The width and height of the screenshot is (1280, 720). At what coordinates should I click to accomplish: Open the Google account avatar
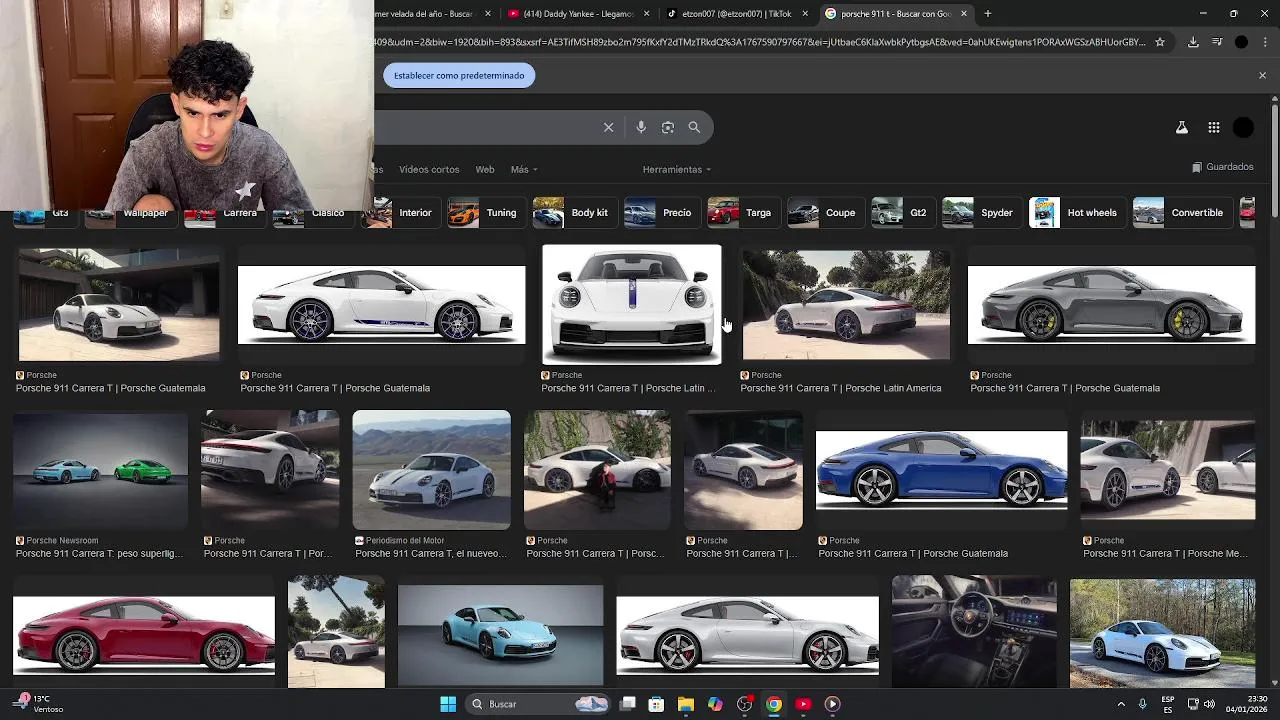tap(1243, 127)
